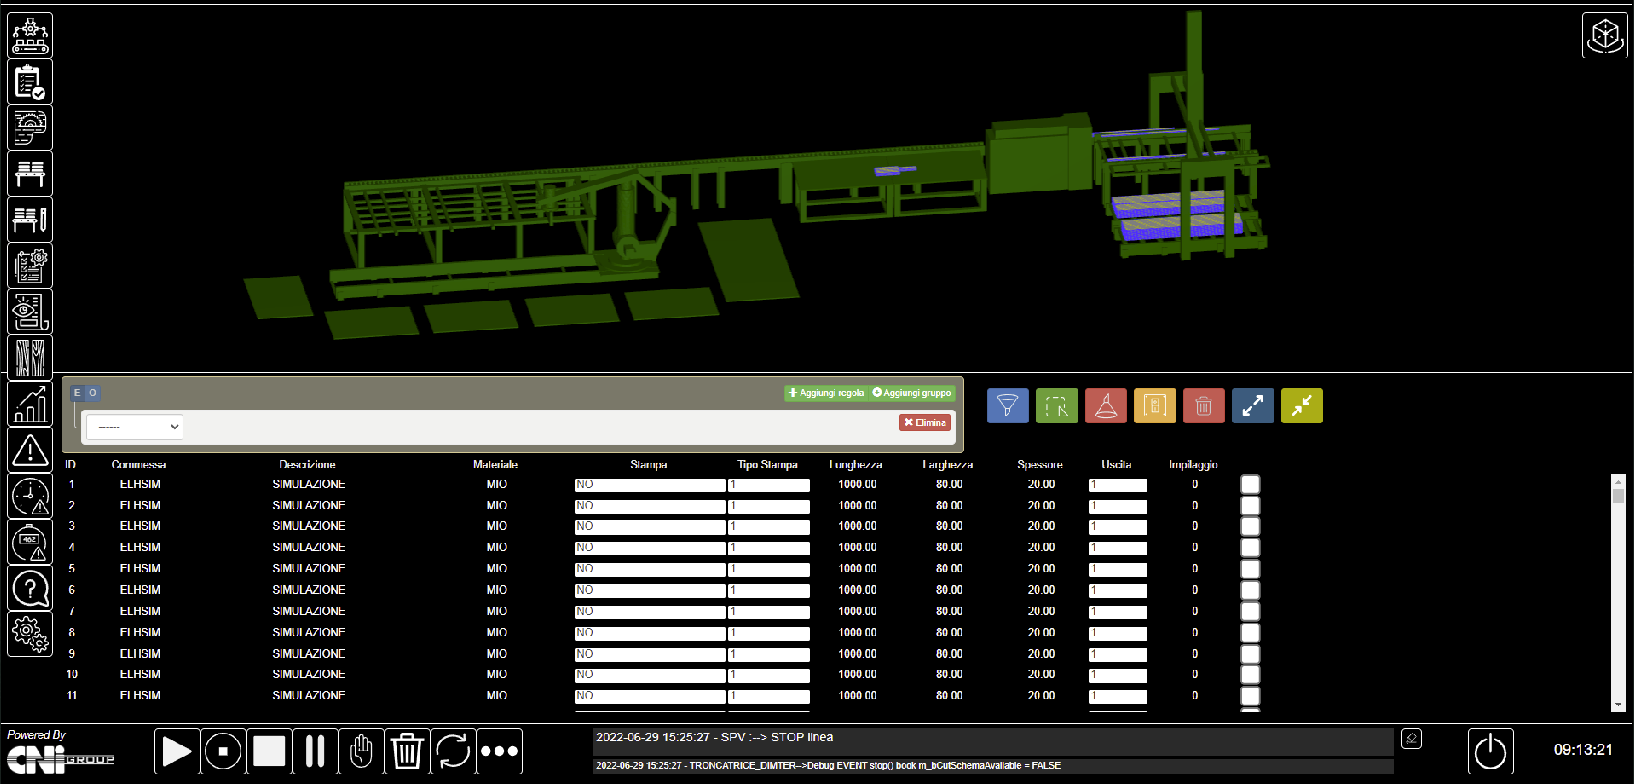Click Aggiungi regola button
Screen dimensions: 1634x784
coord(826,393)
